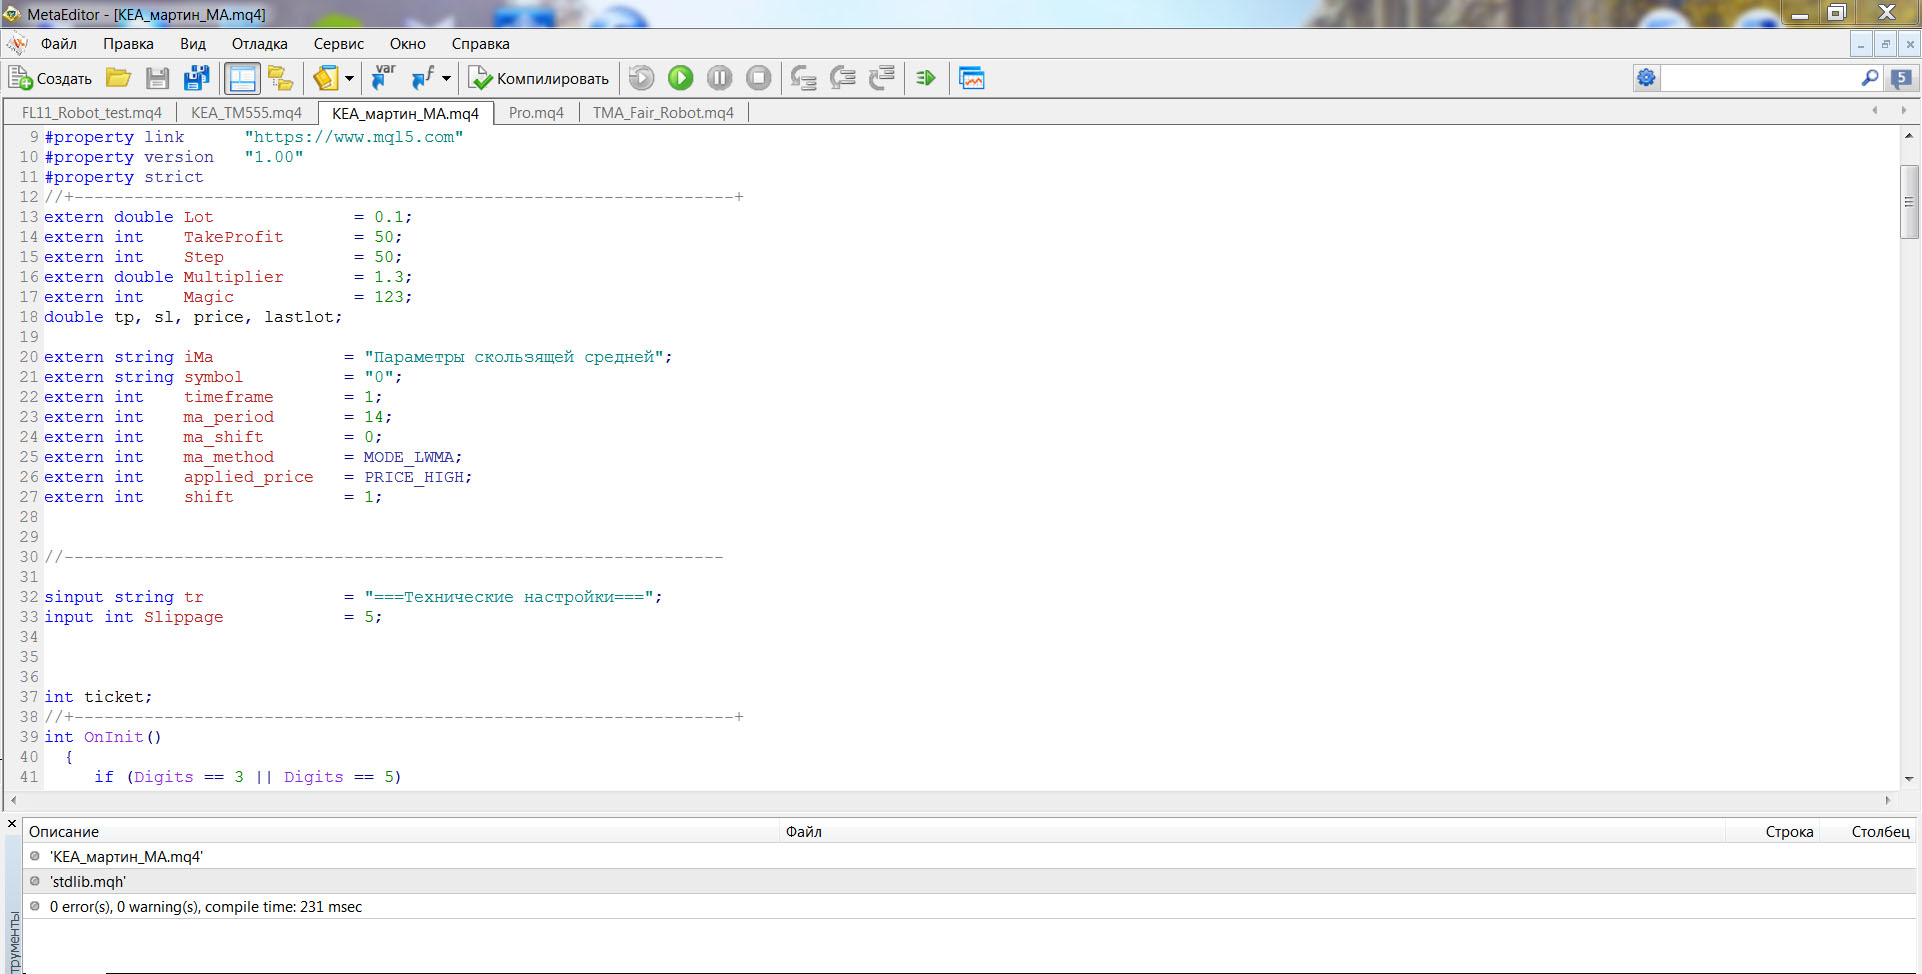This screenshot has width=1922, height=974.
Task: Click the green arrow profiling start icon
Action: (926, 78)
